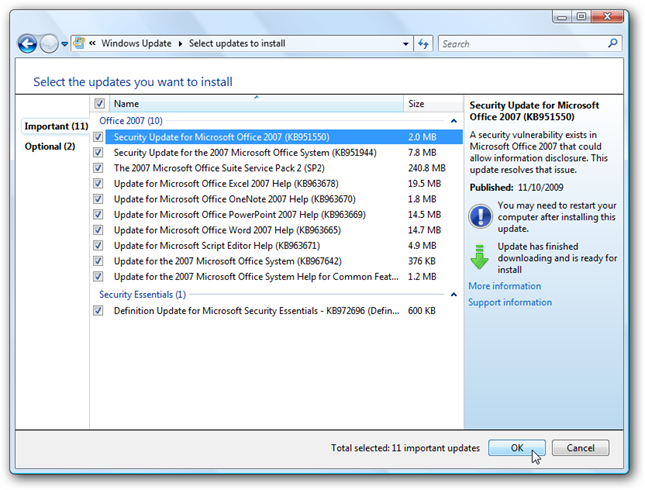Viewport: 645px width, 490px height.
Task: Collapse the Security Essentials (1) group
Action: point(454,295)
